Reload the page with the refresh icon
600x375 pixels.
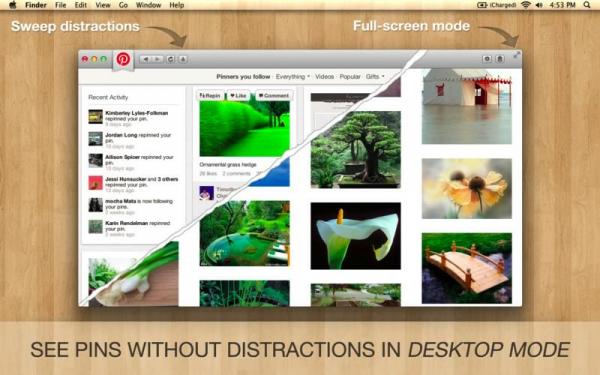click(171, 59)
